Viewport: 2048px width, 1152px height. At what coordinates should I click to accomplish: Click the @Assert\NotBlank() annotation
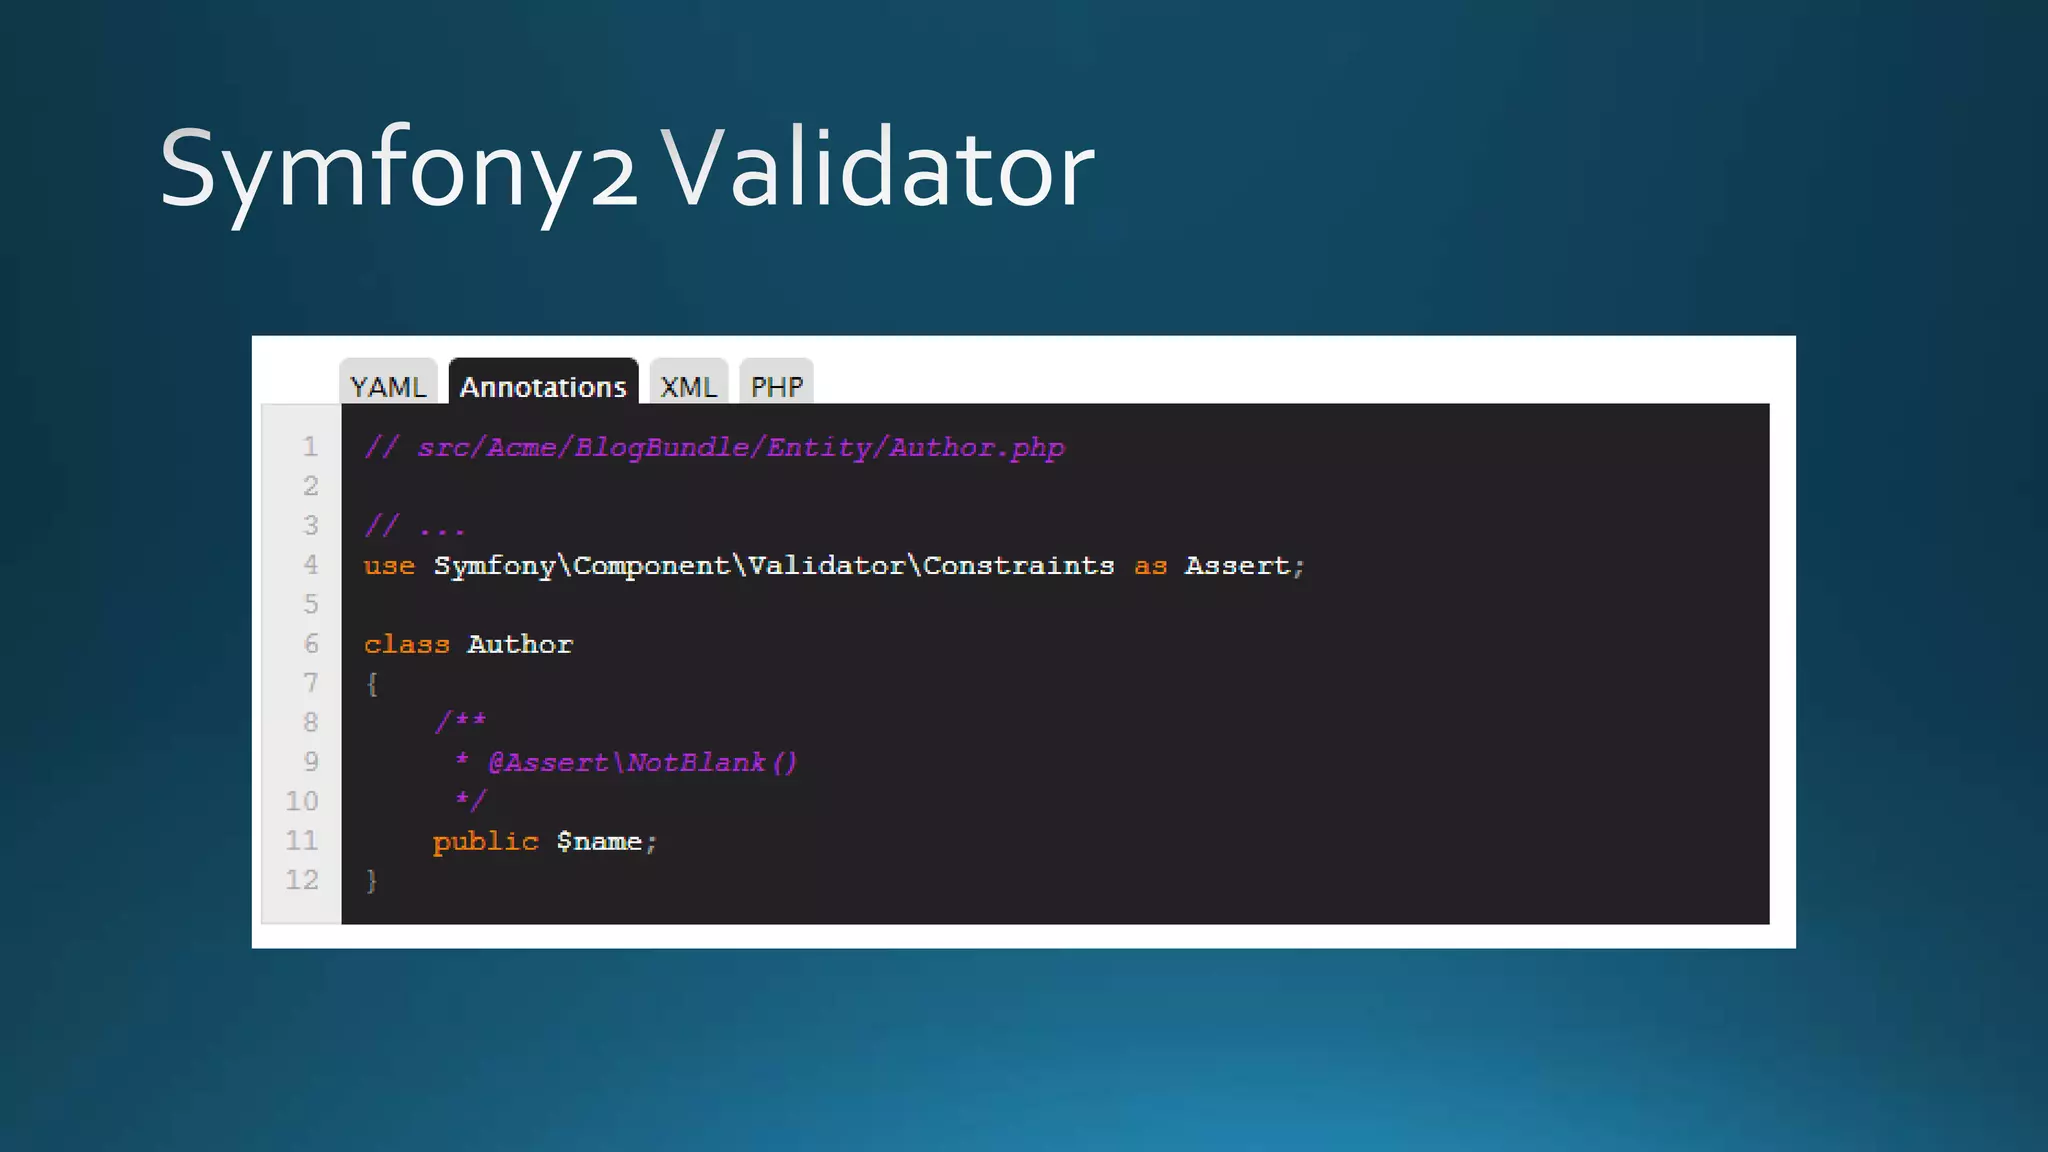pyautogui.click(x=642, y=763)
